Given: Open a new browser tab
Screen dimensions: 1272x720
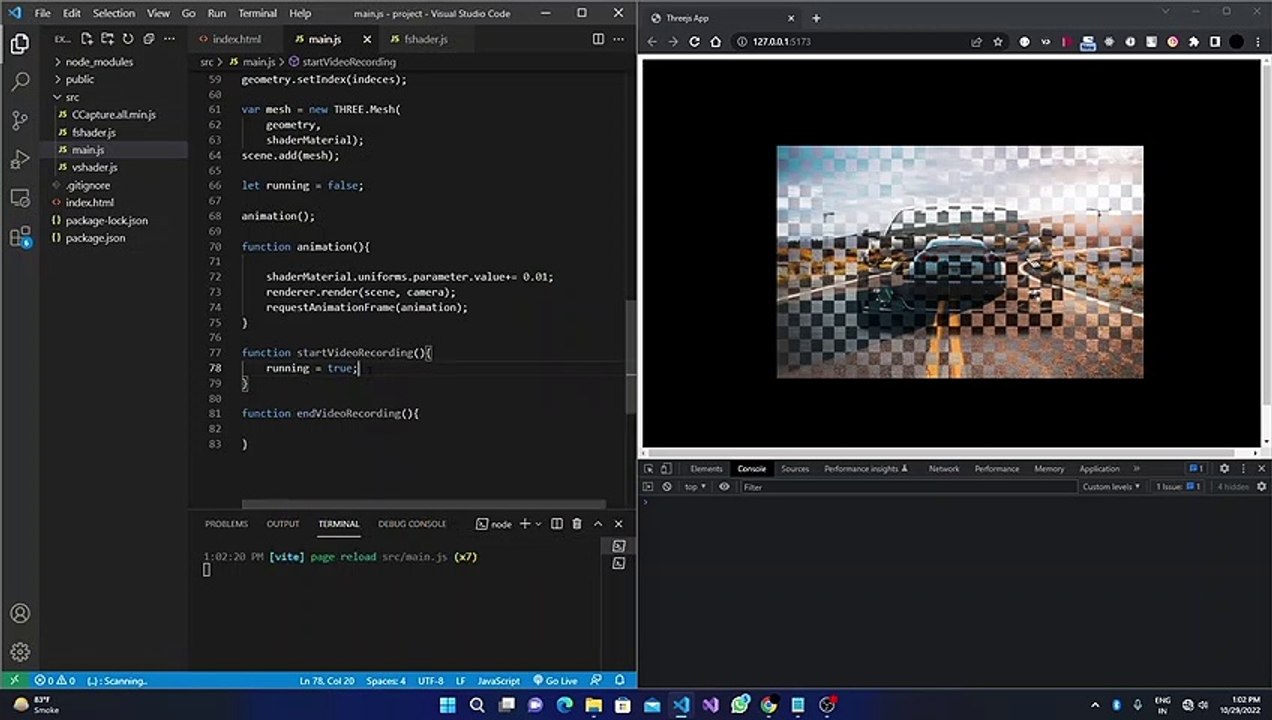Looking at the screenshot, I should (816, 18).
